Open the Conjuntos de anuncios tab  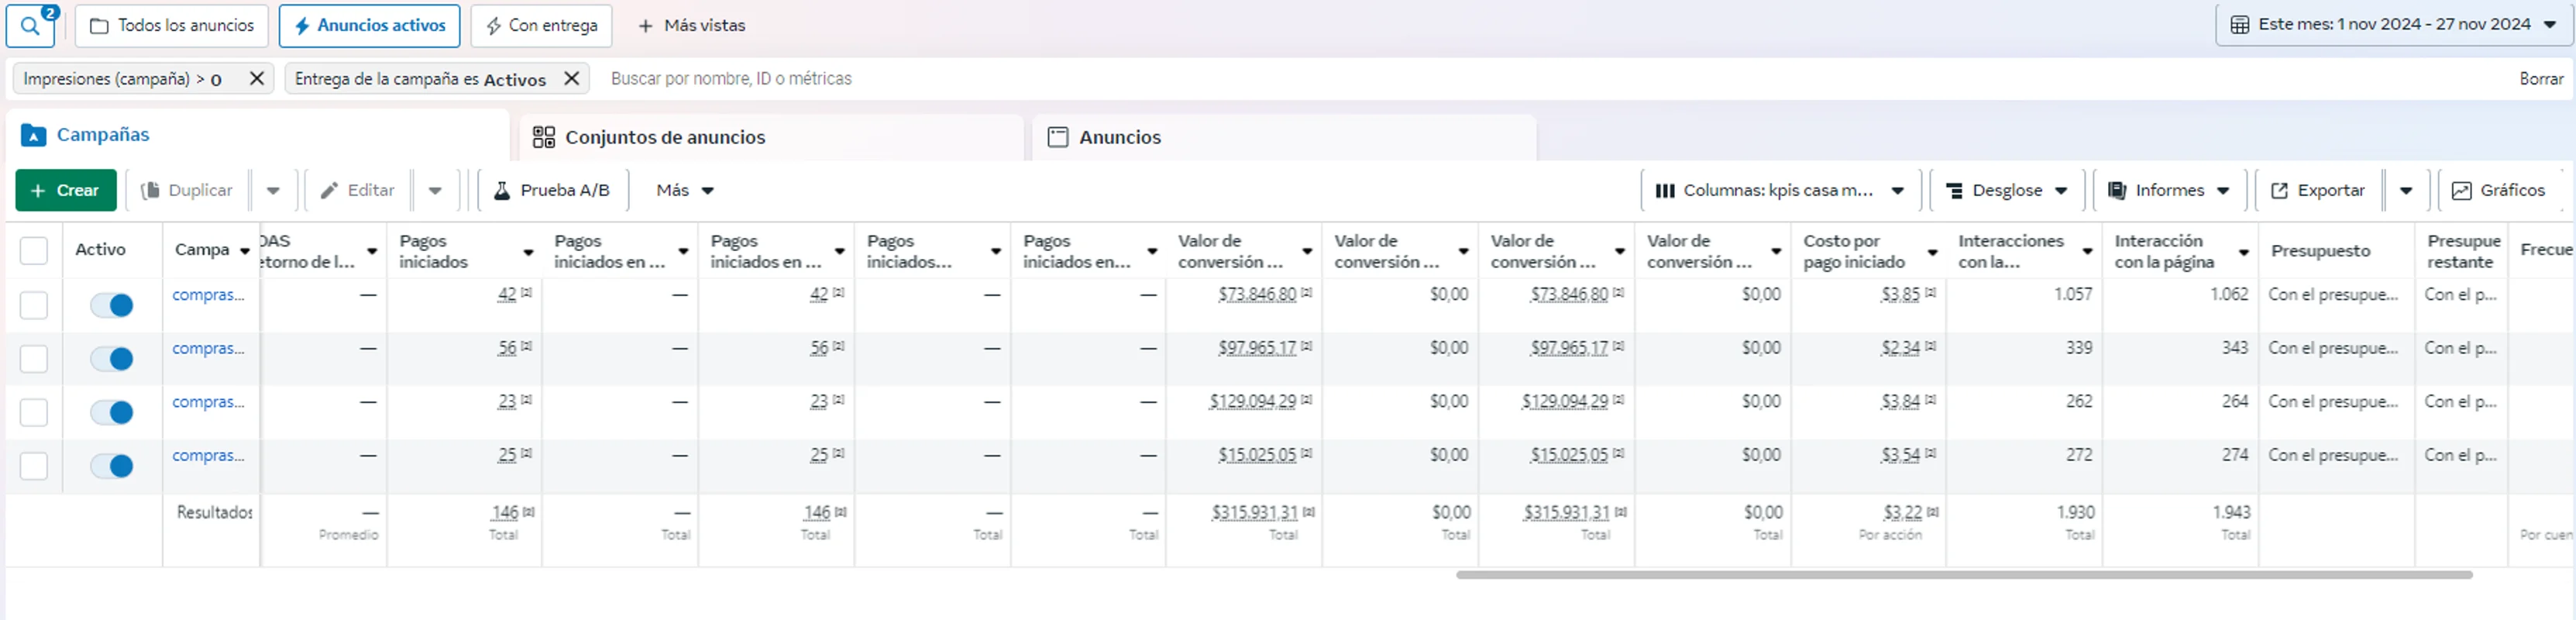coord(771,137)
